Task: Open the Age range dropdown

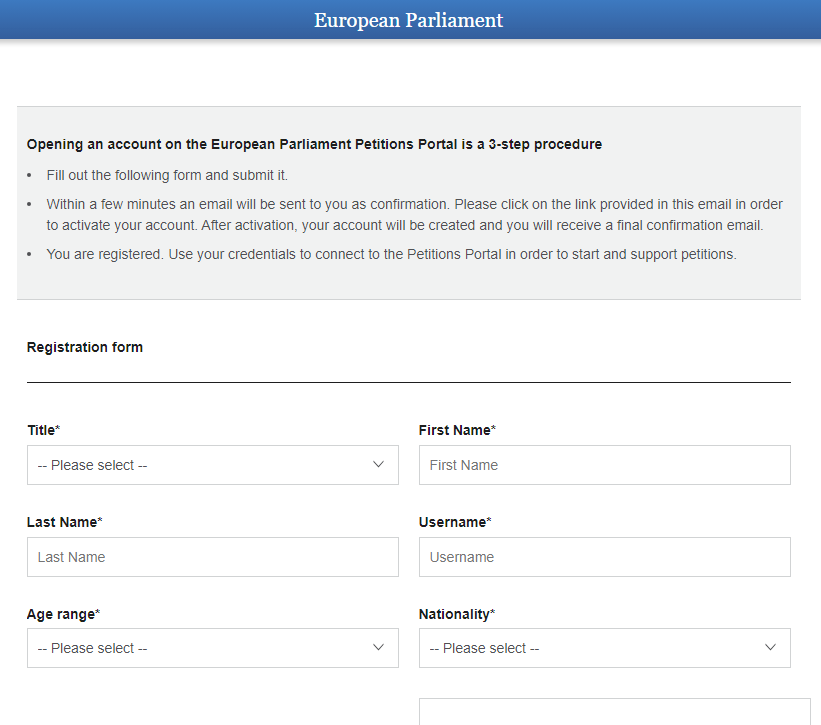Action: pos(213,648)
